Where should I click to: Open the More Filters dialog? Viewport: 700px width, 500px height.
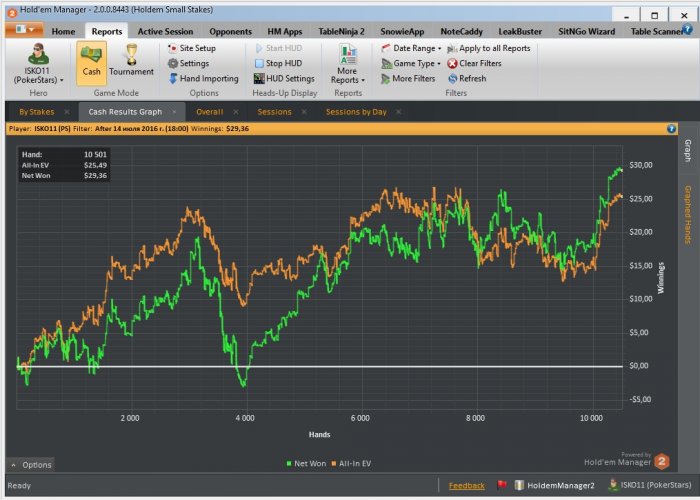(x=414, y=78)
